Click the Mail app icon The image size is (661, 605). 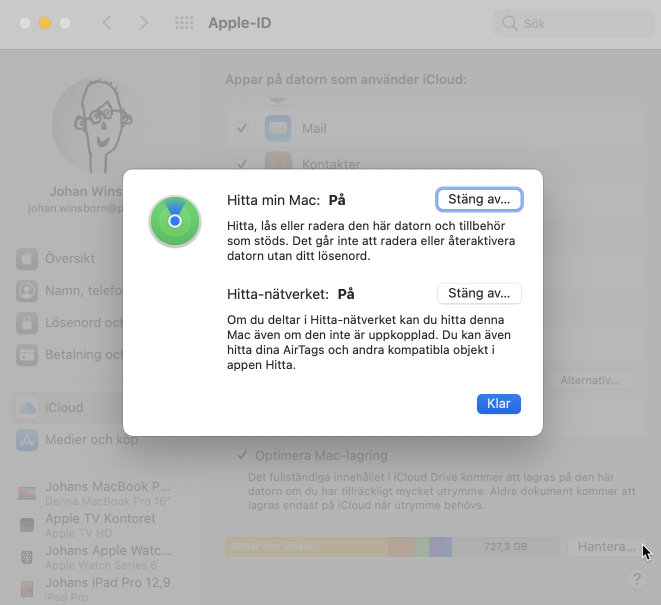[x=278, y=128]
